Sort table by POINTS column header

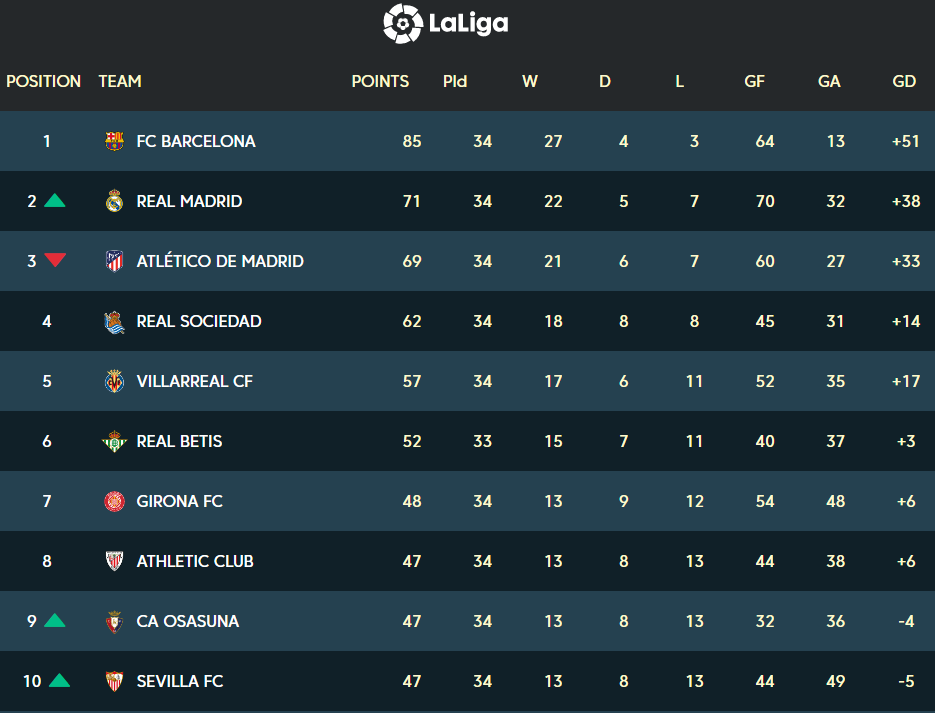point(380,81)
